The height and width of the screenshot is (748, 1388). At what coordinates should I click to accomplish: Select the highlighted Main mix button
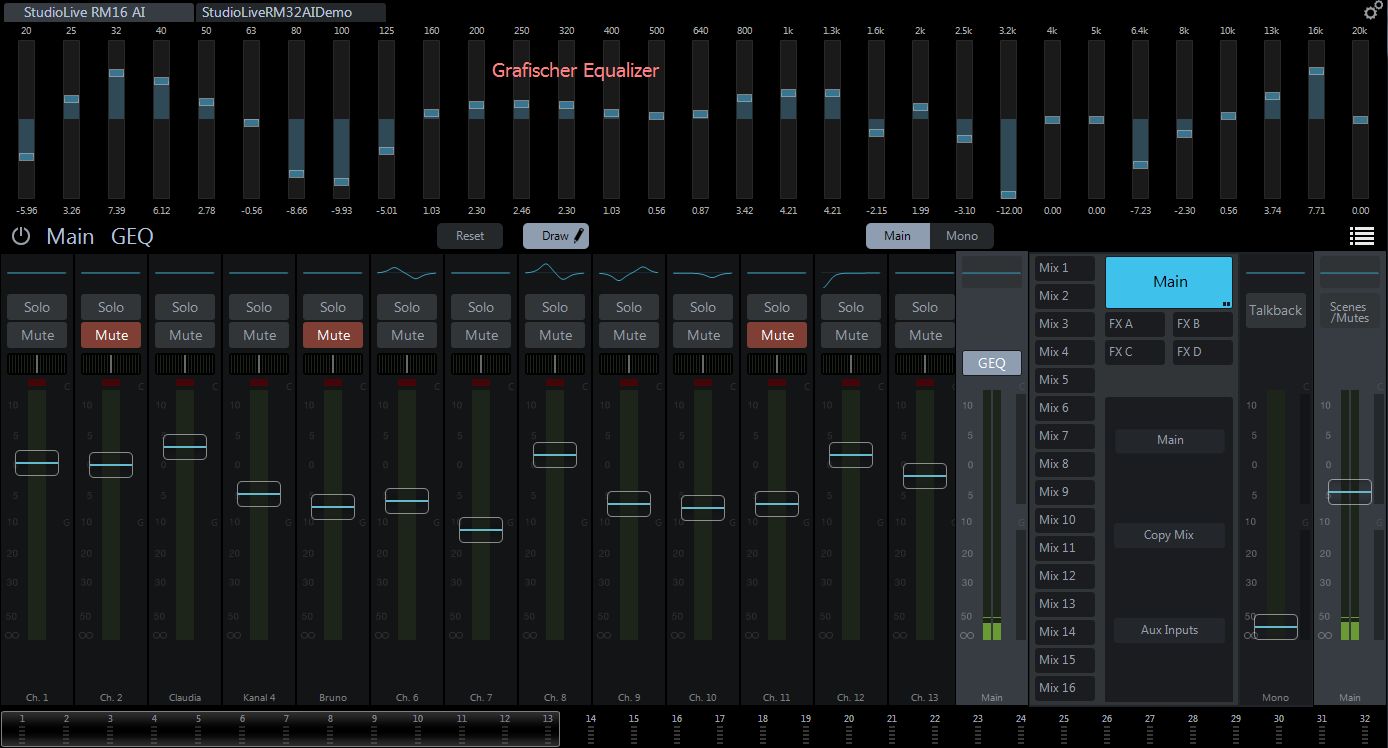[x=1169, y=282]
